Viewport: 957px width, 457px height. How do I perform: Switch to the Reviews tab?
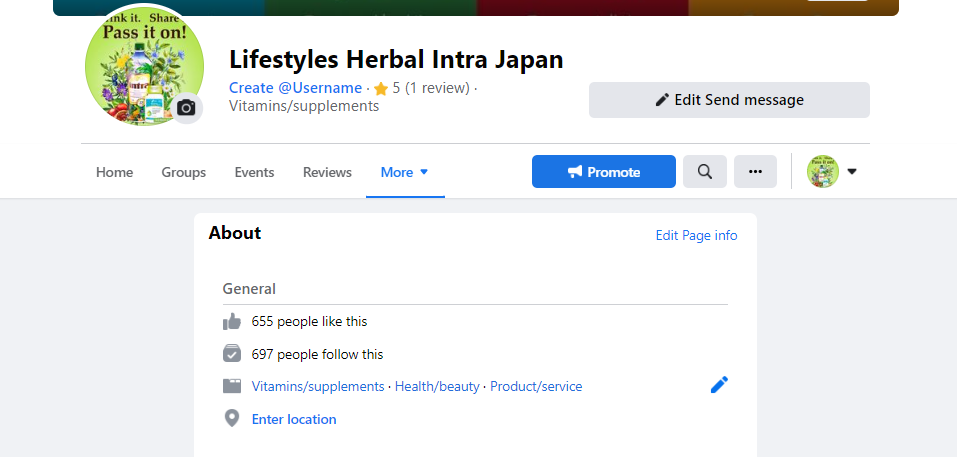tap(327, 172)
